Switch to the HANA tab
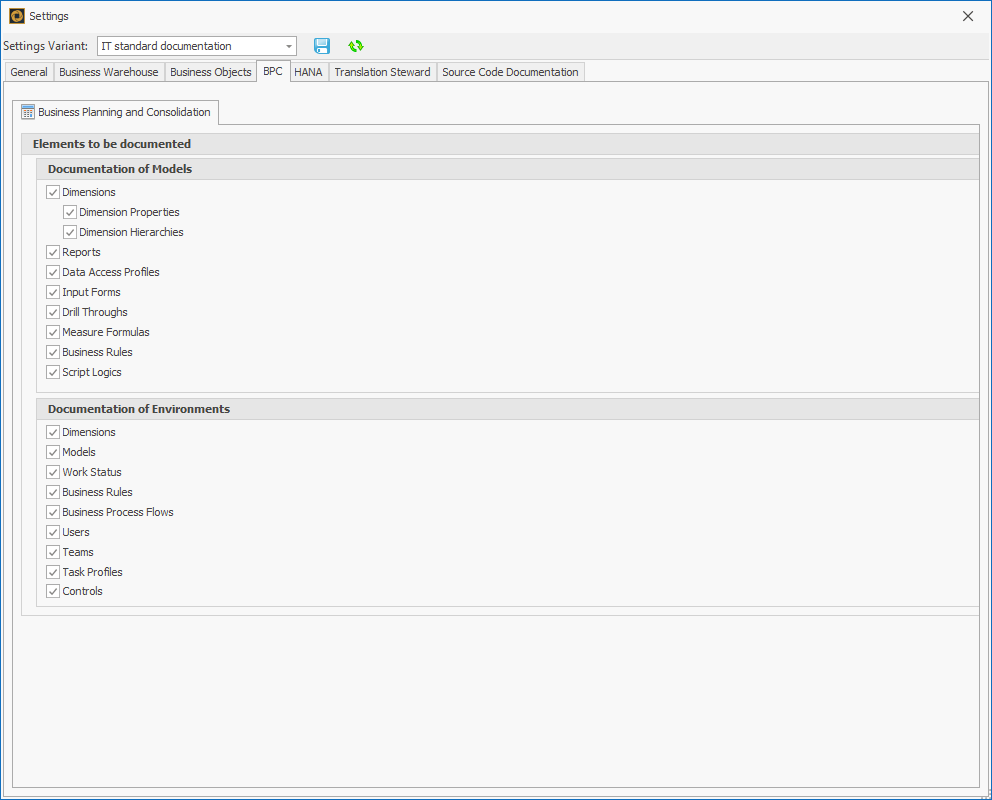This screenshot has width=992, height=800. [x=308, y=71]
